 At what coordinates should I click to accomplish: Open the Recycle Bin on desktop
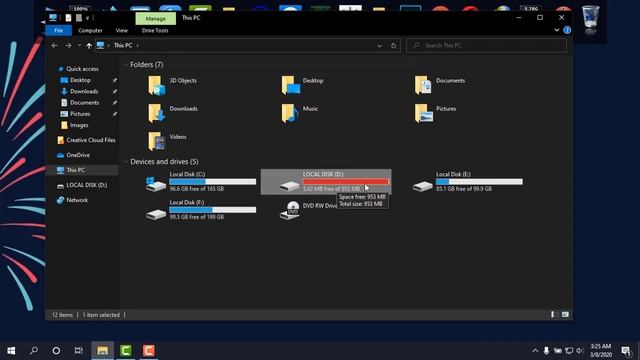[x=590, y=18]
